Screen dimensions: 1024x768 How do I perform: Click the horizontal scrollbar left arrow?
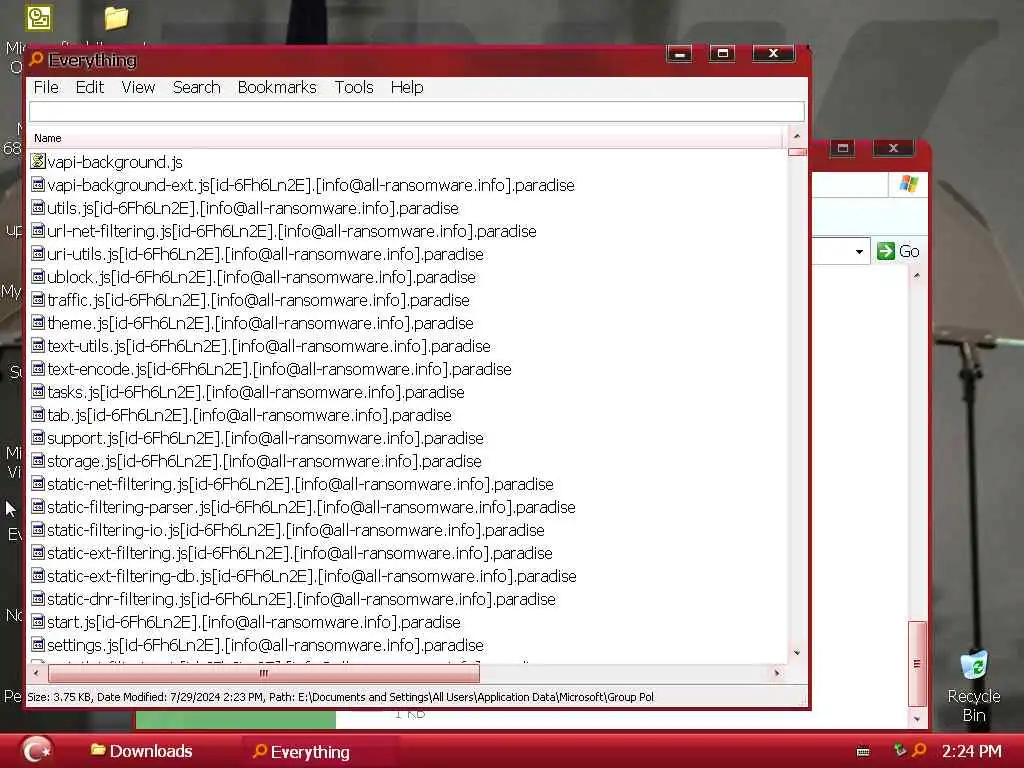click(x=37, y=673)
